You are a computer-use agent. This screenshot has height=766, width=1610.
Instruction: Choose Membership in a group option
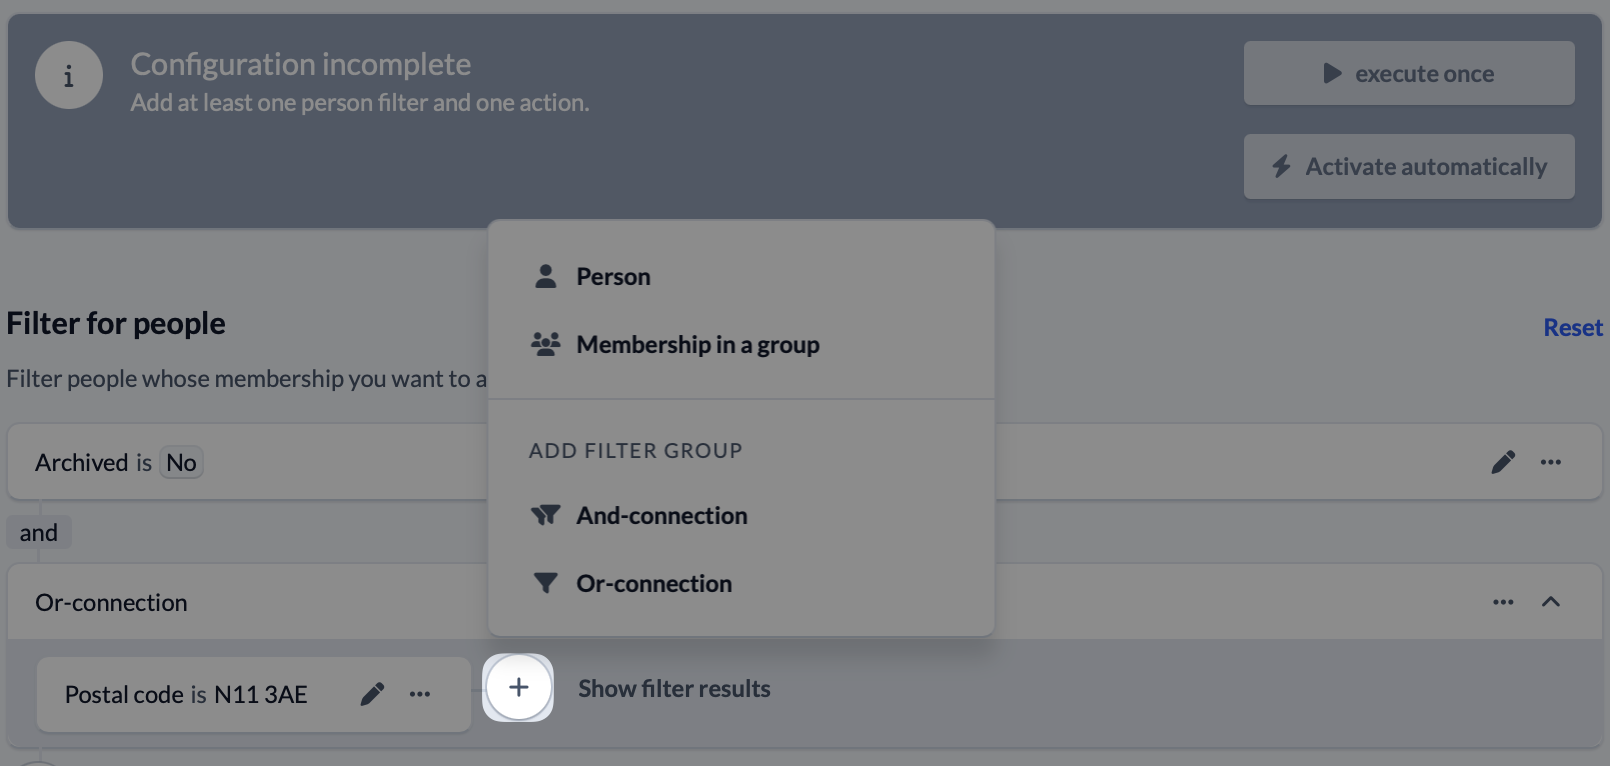tap(697, 345)
